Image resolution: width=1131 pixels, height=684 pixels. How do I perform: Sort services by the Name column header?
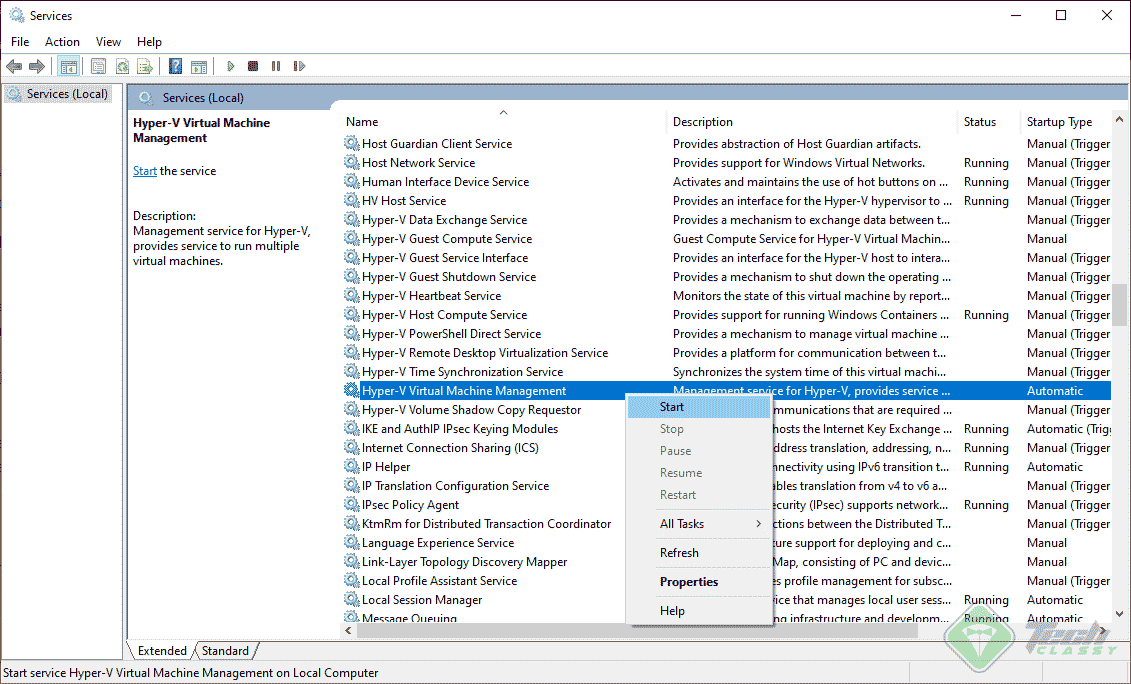(360, 121)
